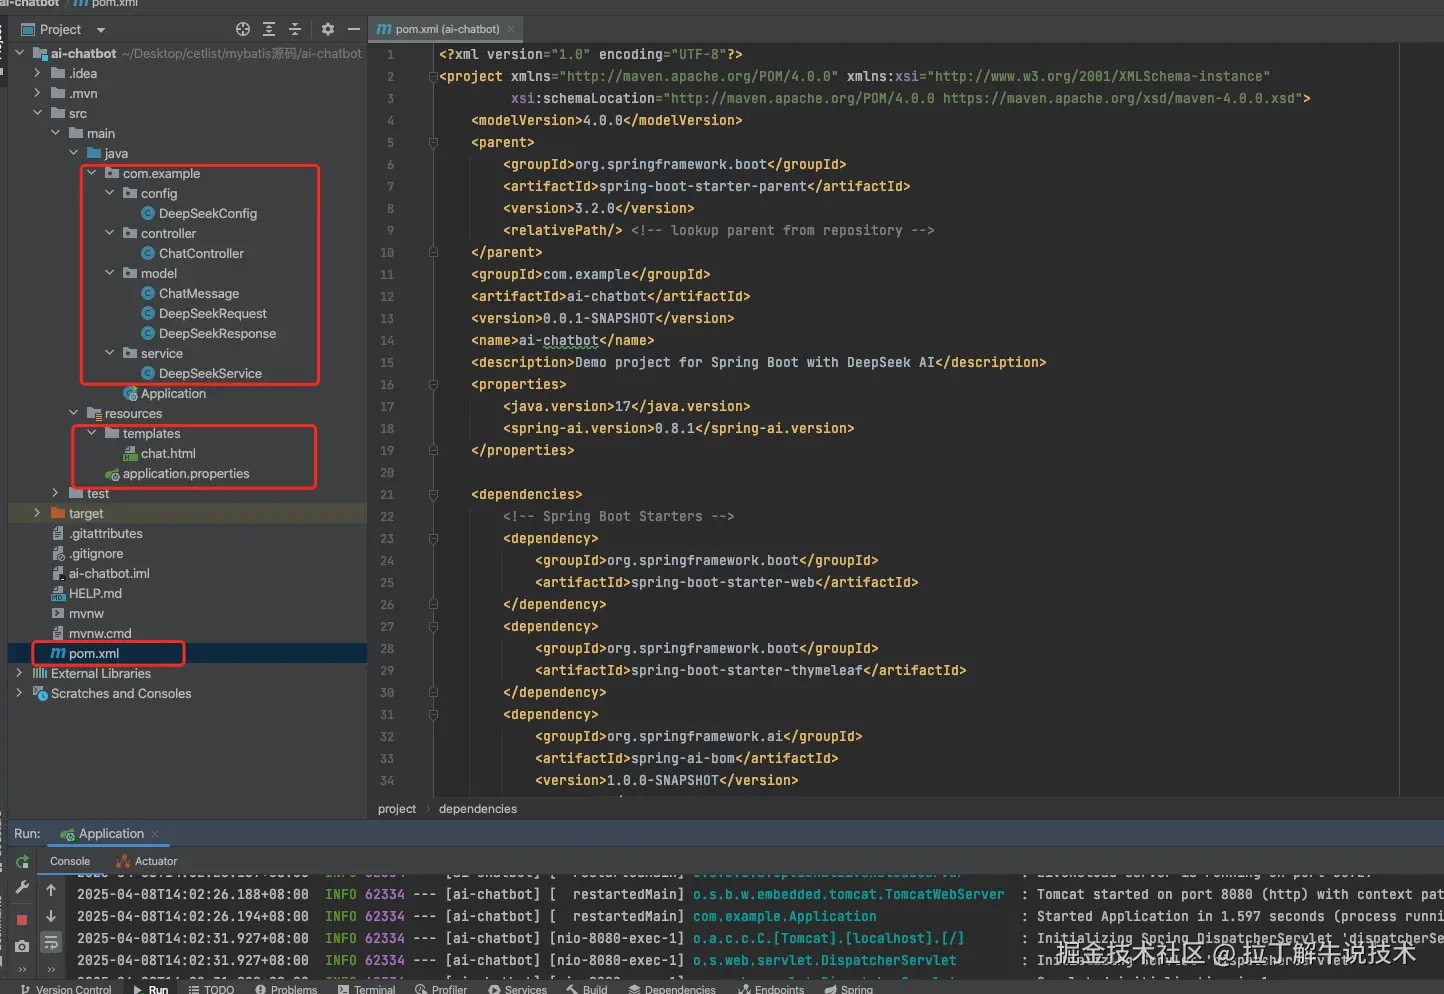1444x994 pixels.
Task: Click the Expand All icon in Project panel
Action: 269,29
